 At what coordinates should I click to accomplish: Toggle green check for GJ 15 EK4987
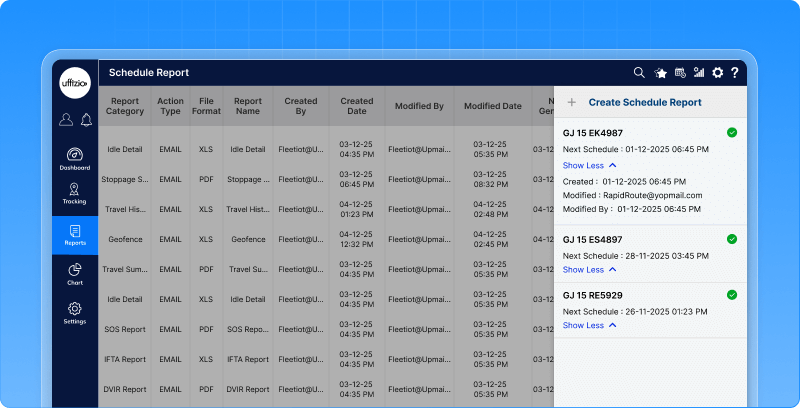(732, 132)
